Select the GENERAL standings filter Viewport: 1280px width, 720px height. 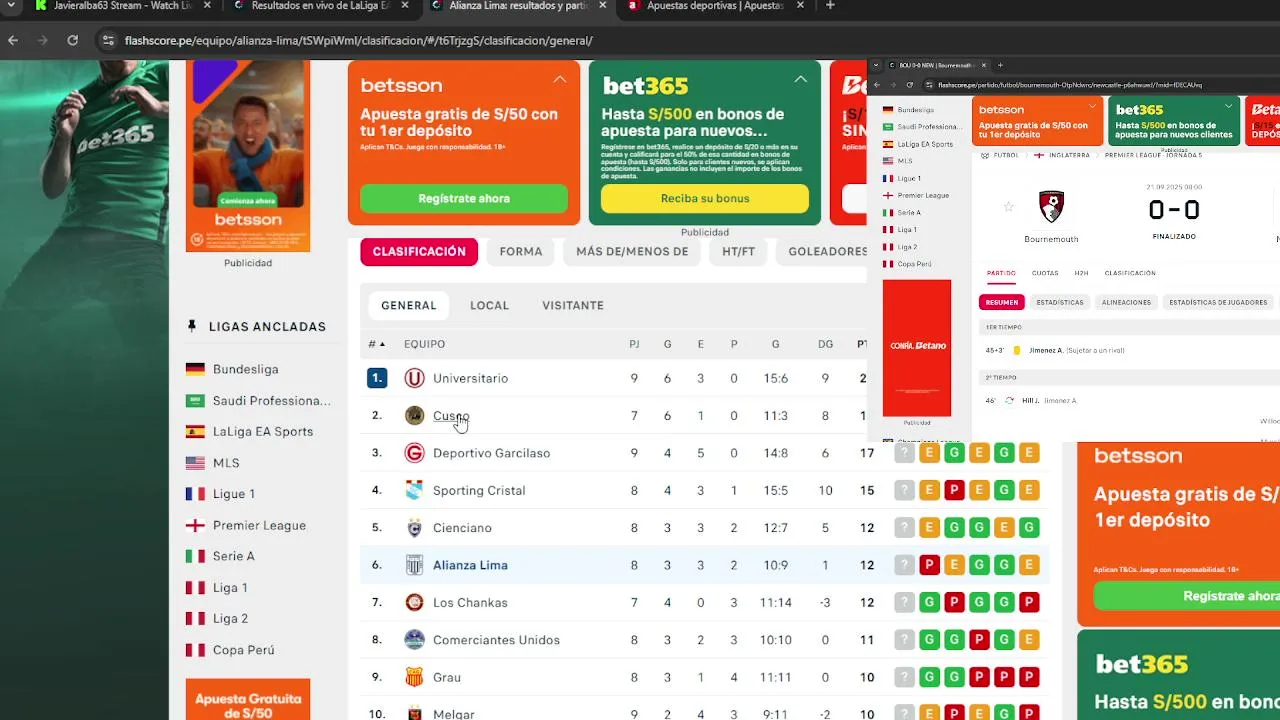click(409, 306)
